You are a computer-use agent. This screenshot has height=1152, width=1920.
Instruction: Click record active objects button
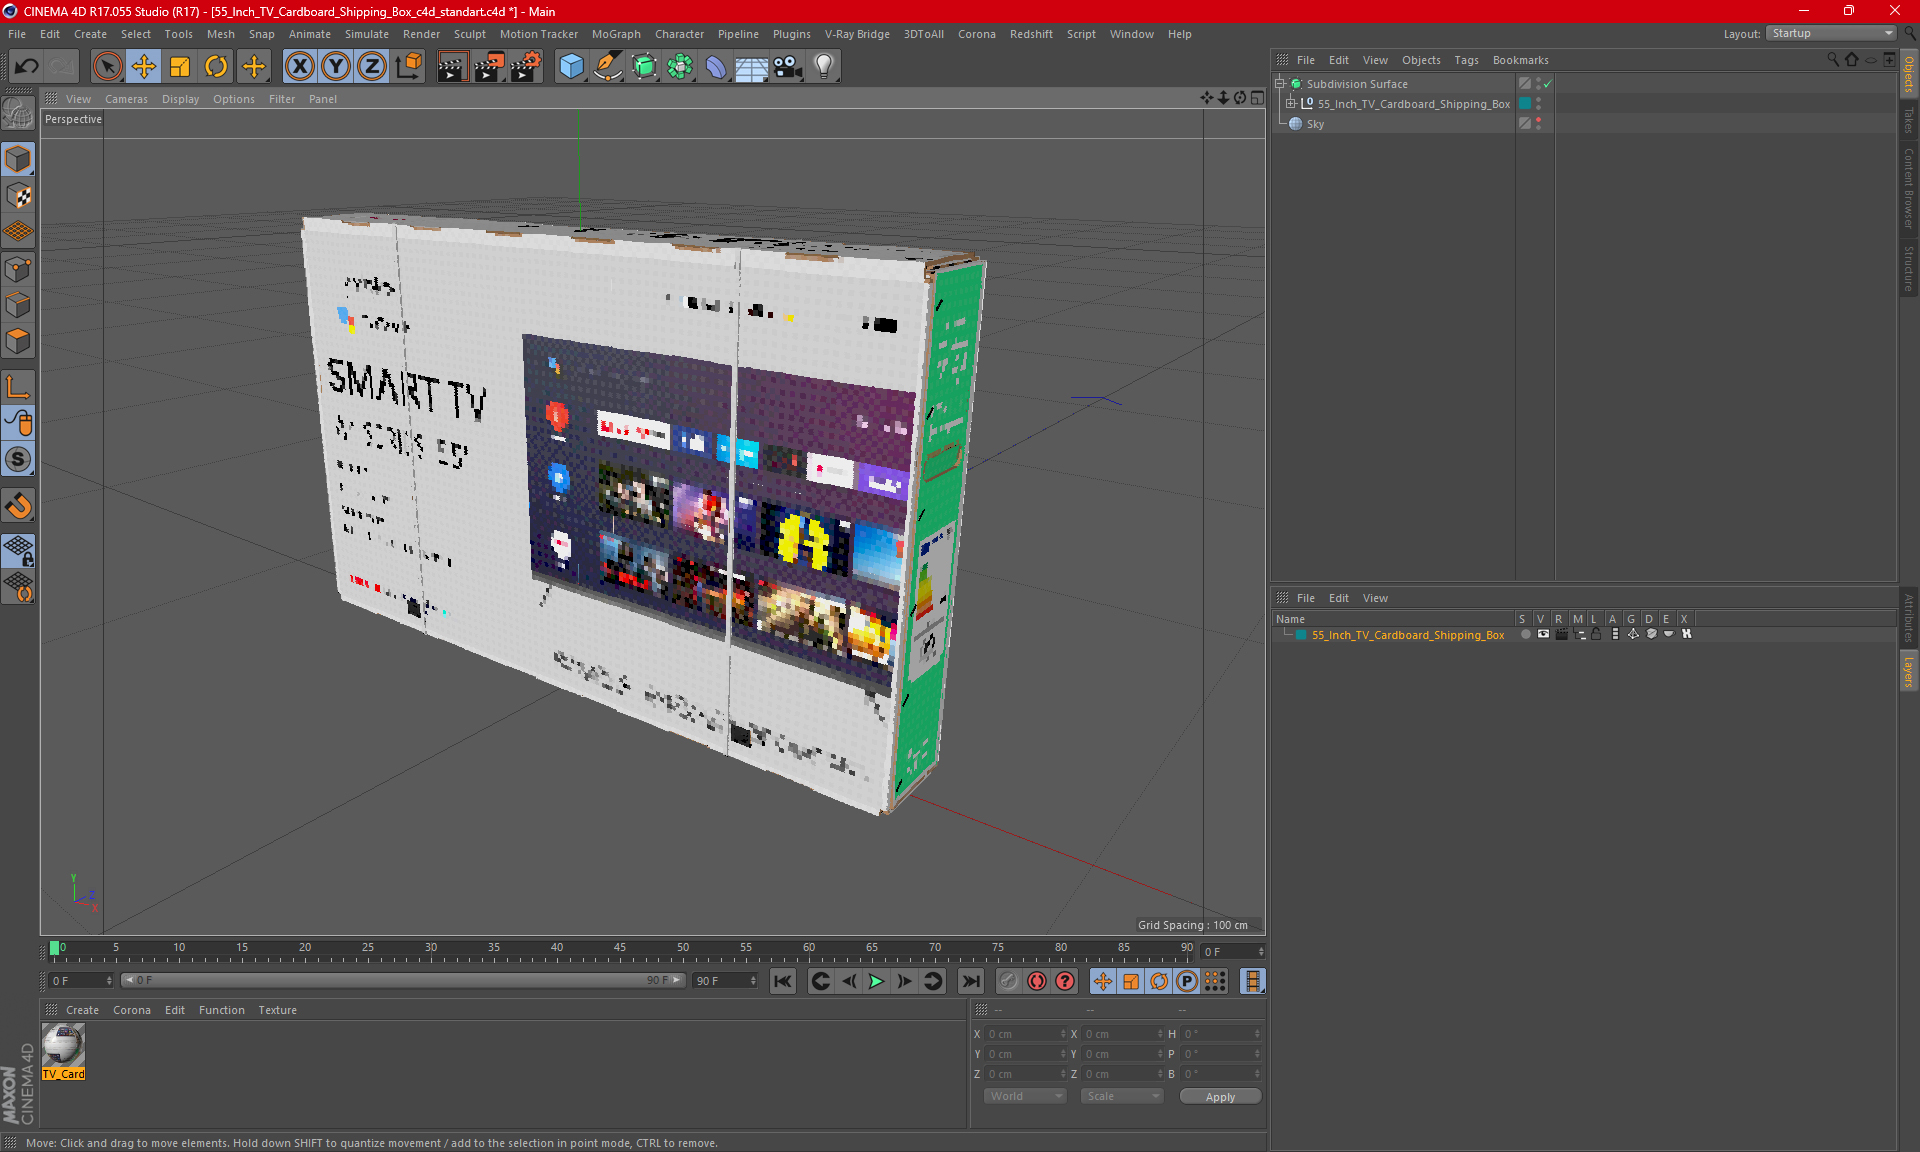[x=1008, y=981]
